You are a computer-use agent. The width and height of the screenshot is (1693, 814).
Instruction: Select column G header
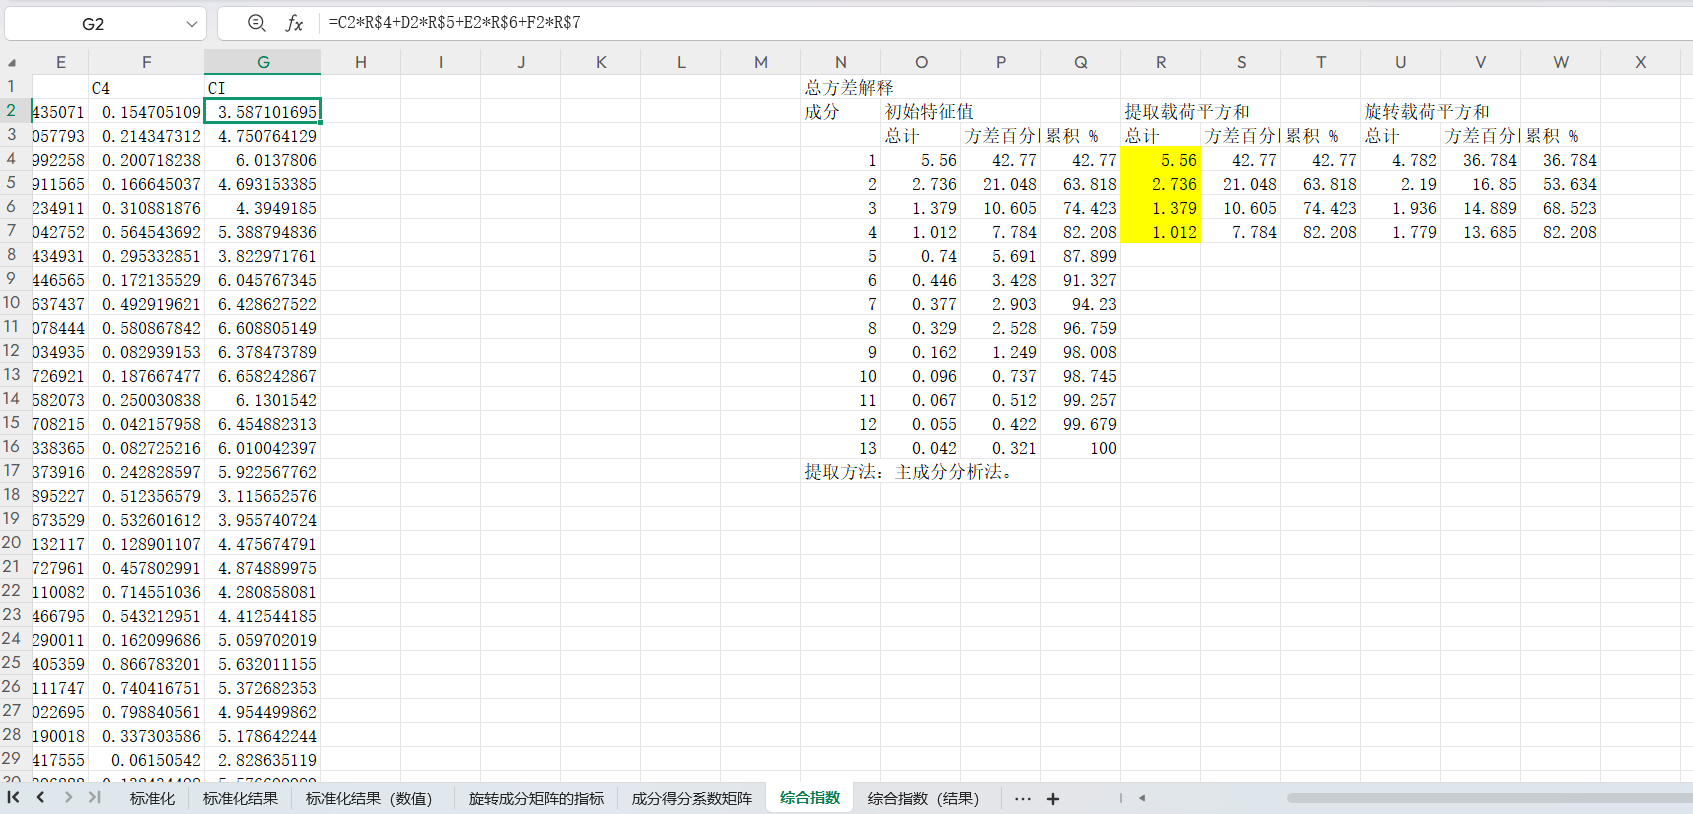tap(263, 62)
